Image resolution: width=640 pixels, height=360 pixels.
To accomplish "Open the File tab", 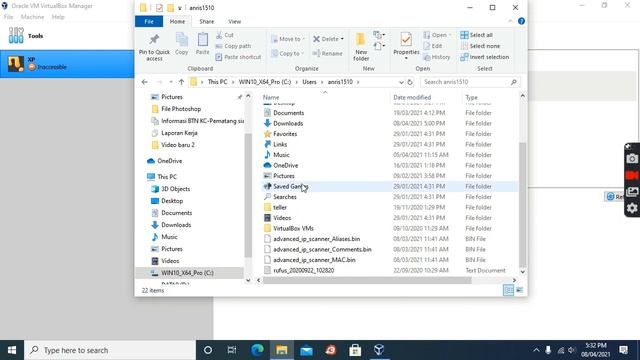I will pyautogui.click(x=149, y=21).
